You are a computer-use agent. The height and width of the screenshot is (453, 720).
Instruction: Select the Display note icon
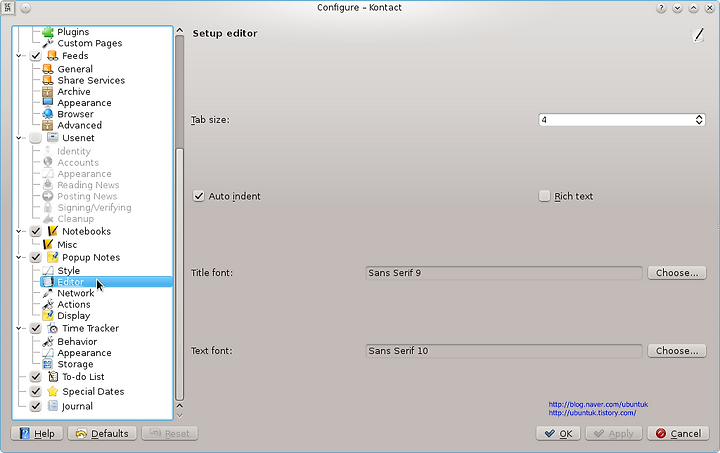[x=48, y=315]
